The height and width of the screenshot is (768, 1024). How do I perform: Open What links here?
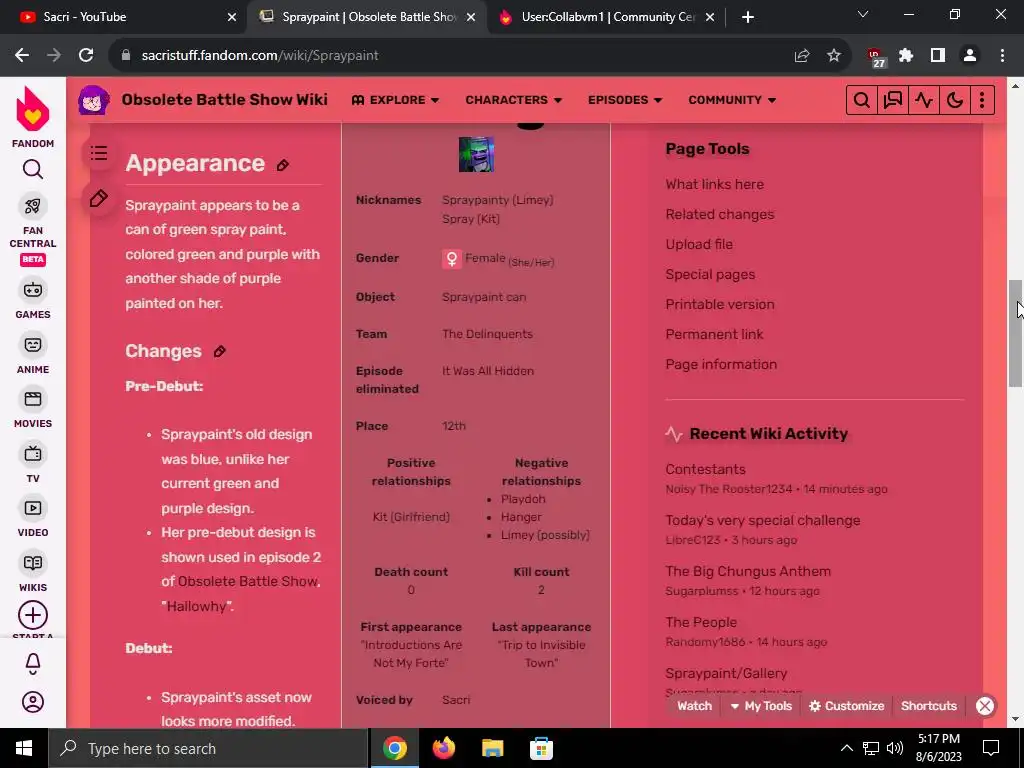(714, 184)
